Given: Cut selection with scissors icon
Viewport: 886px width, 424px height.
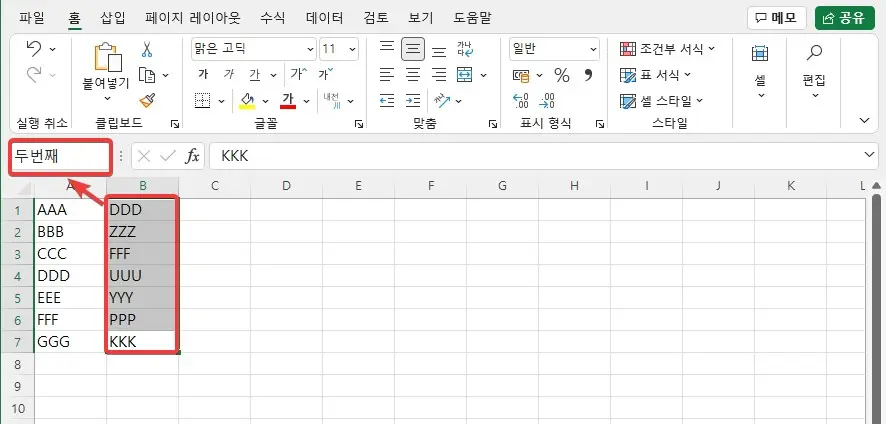Looking at the screenshot, I should (147, 49).
